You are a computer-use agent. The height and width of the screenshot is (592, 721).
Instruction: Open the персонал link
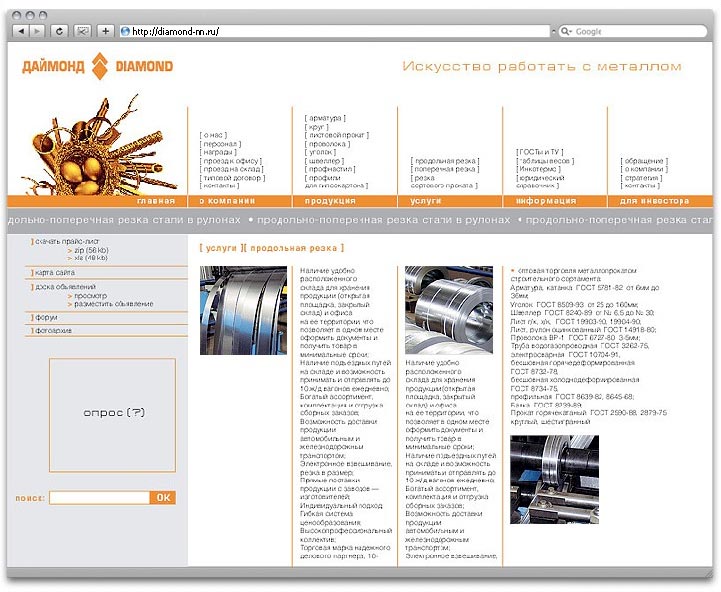(x=220, y=144)
